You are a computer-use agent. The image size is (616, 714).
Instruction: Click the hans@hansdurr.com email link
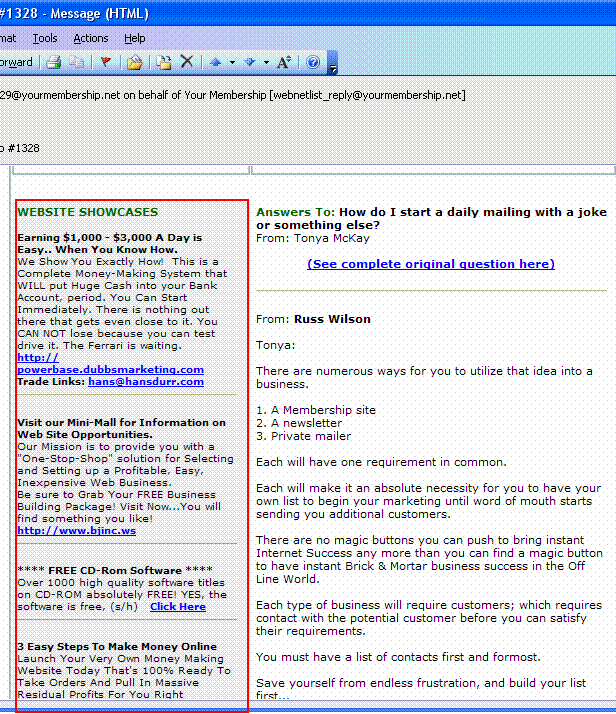coord(146,382)
